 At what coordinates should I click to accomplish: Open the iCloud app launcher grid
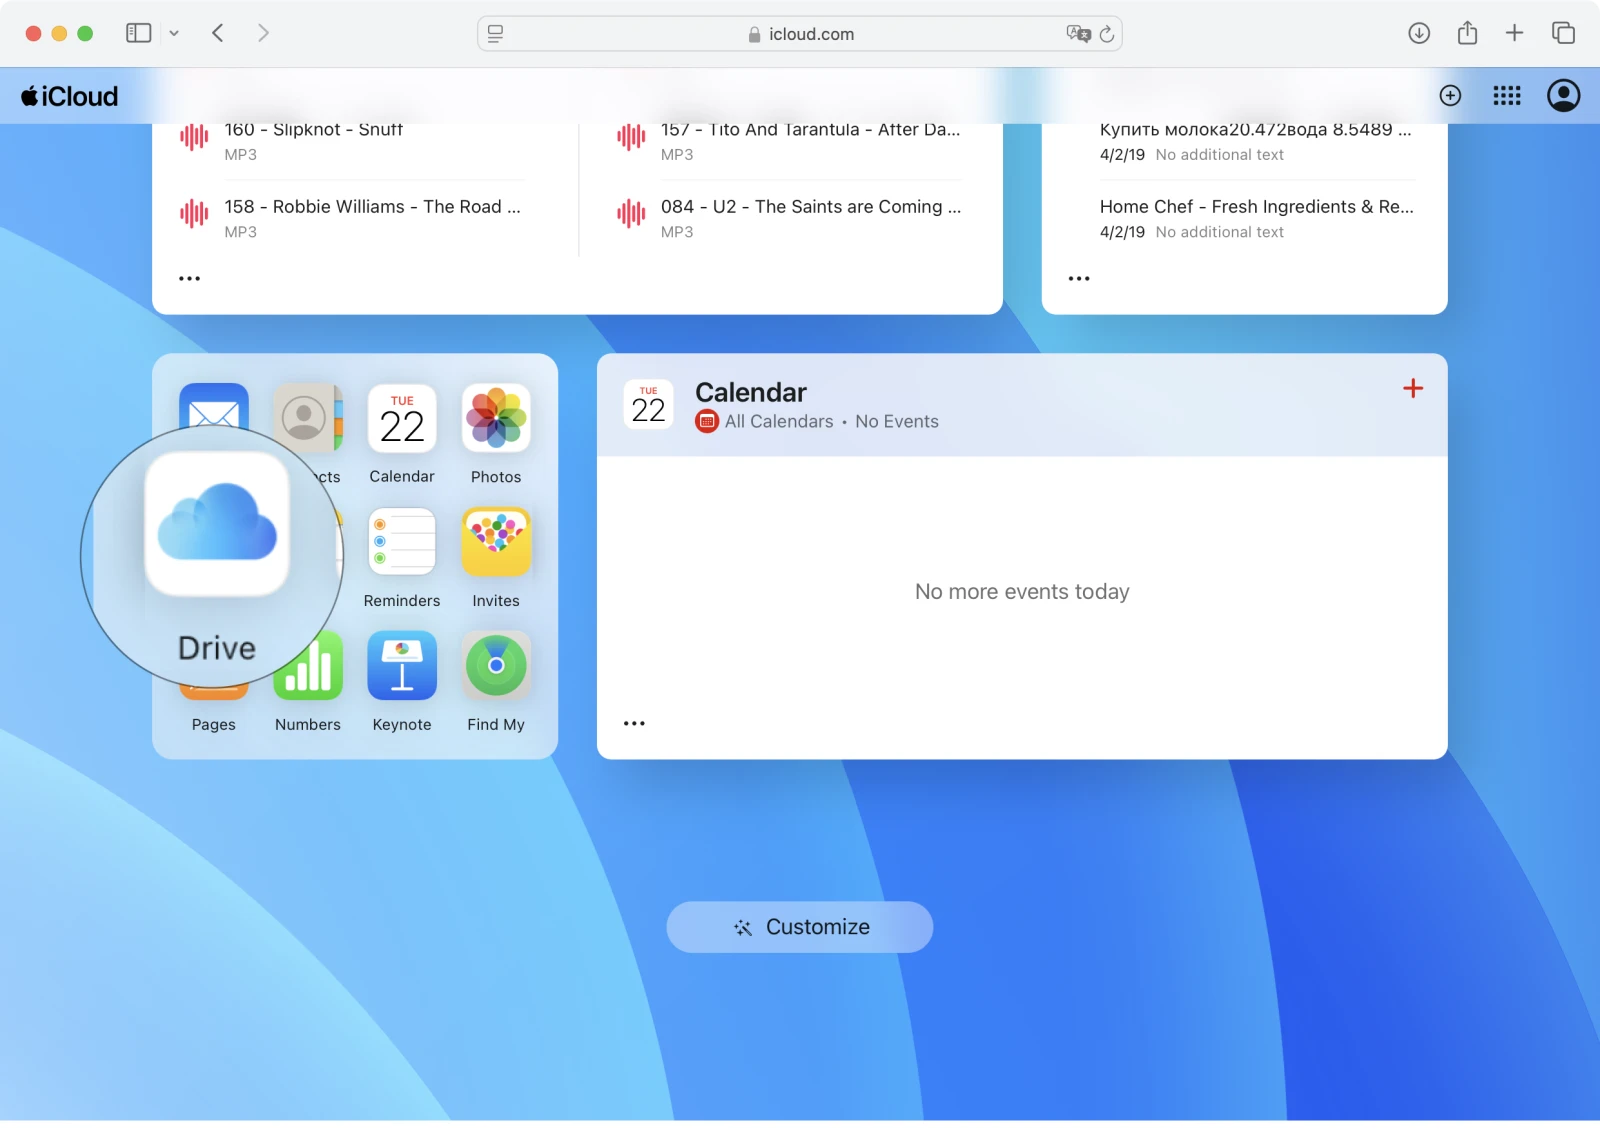[x=1507, y=95]
